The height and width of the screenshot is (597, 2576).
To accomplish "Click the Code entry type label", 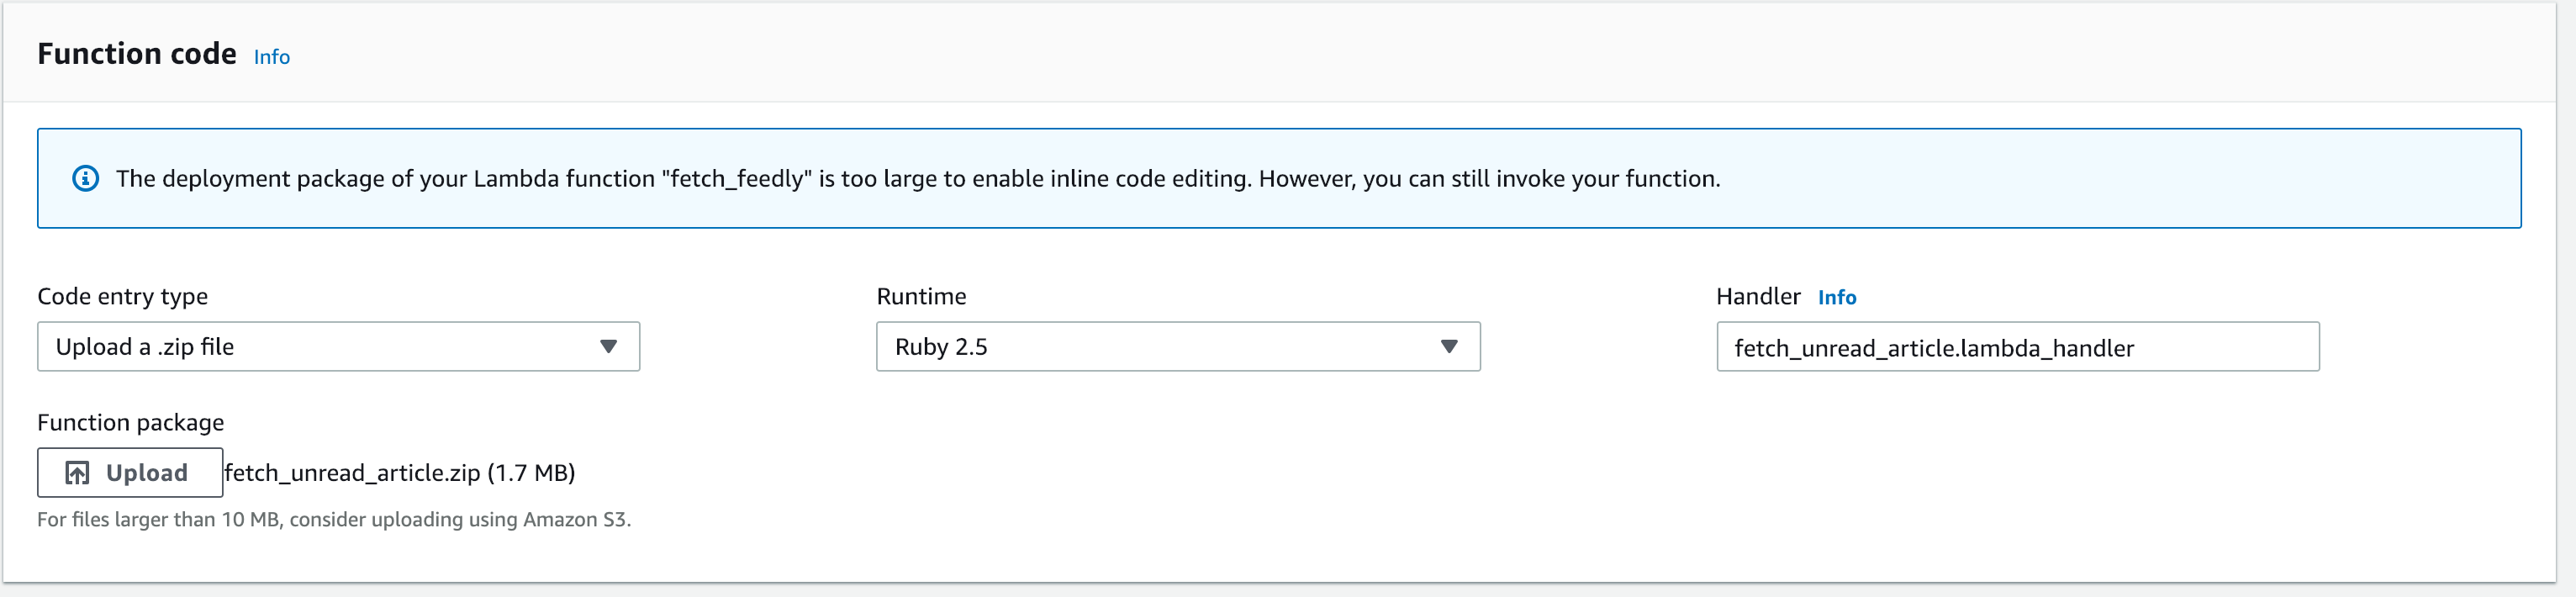I will pyautogui.click(x=122, y=297).
